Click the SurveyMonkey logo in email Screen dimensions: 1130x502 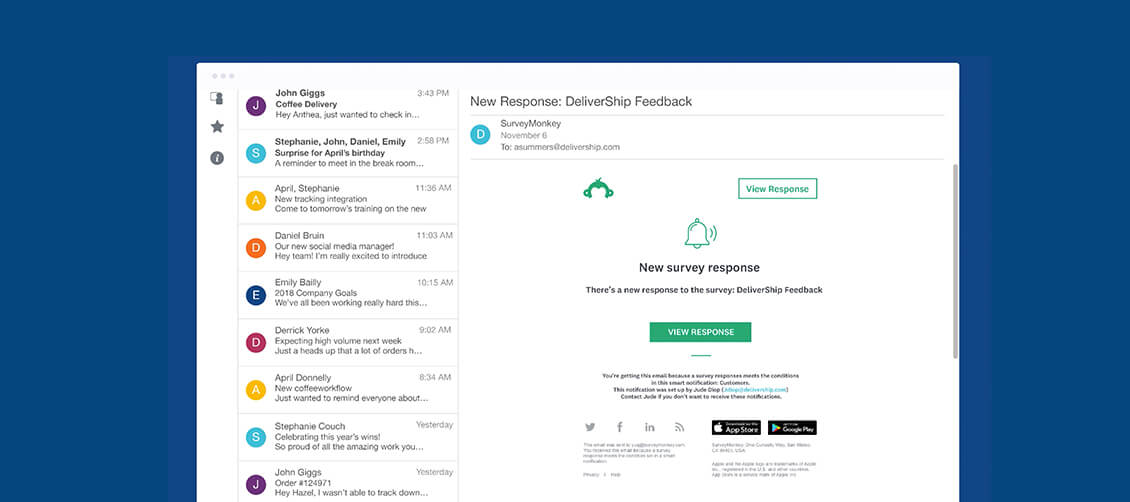pyautogui.click(x=598, y=188)
